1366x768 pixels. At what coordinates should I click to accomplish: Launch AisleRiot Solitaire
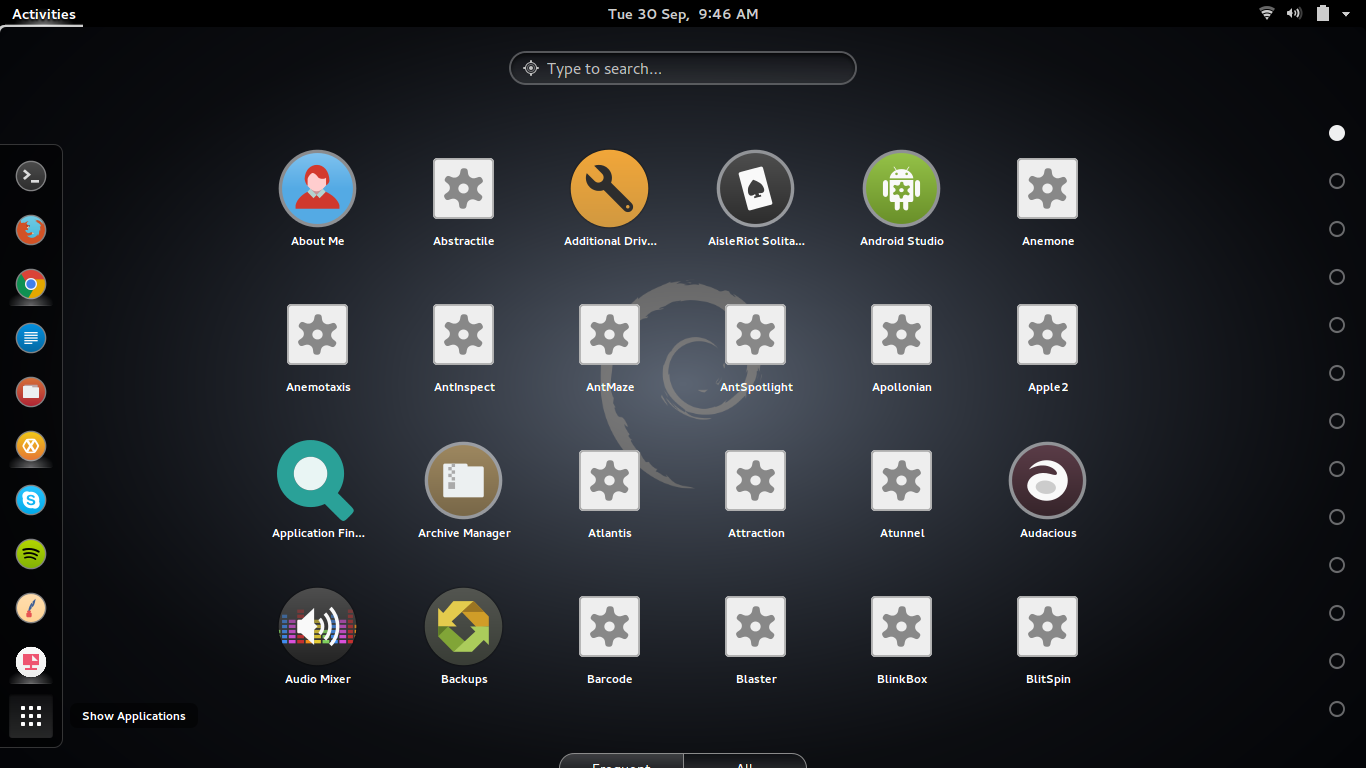point(755,189)
